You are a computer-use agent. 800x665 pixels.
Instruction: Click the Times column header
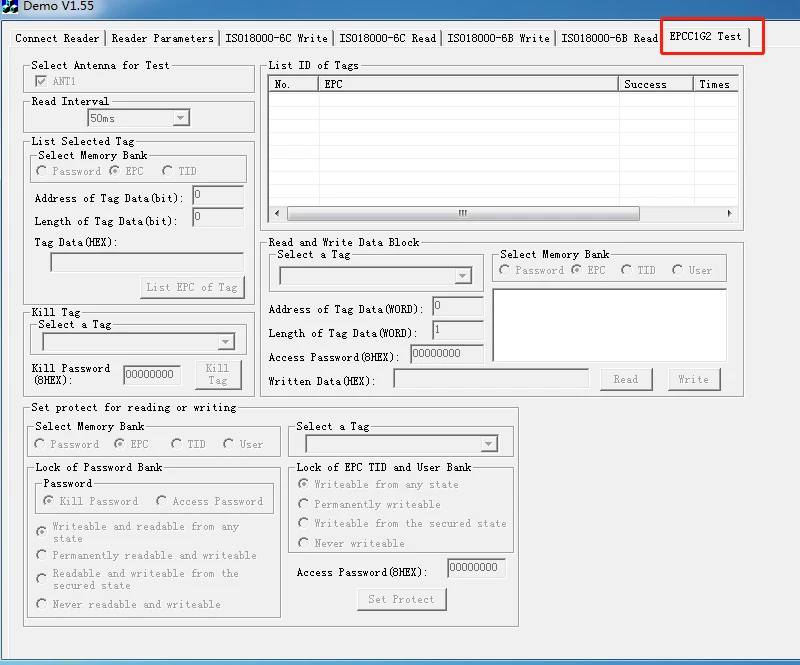[x=716, y=84]
